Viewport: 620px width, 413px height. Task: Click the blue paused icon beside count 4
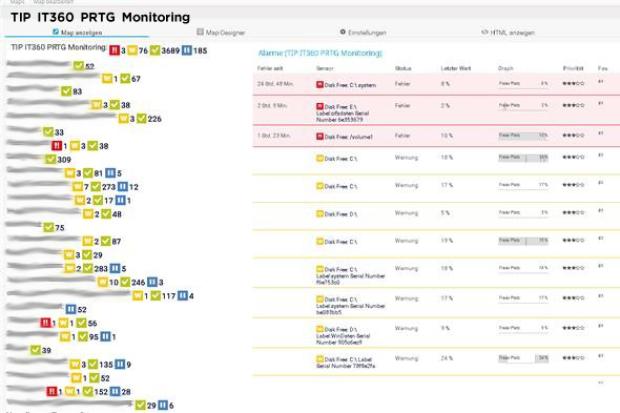183,296
